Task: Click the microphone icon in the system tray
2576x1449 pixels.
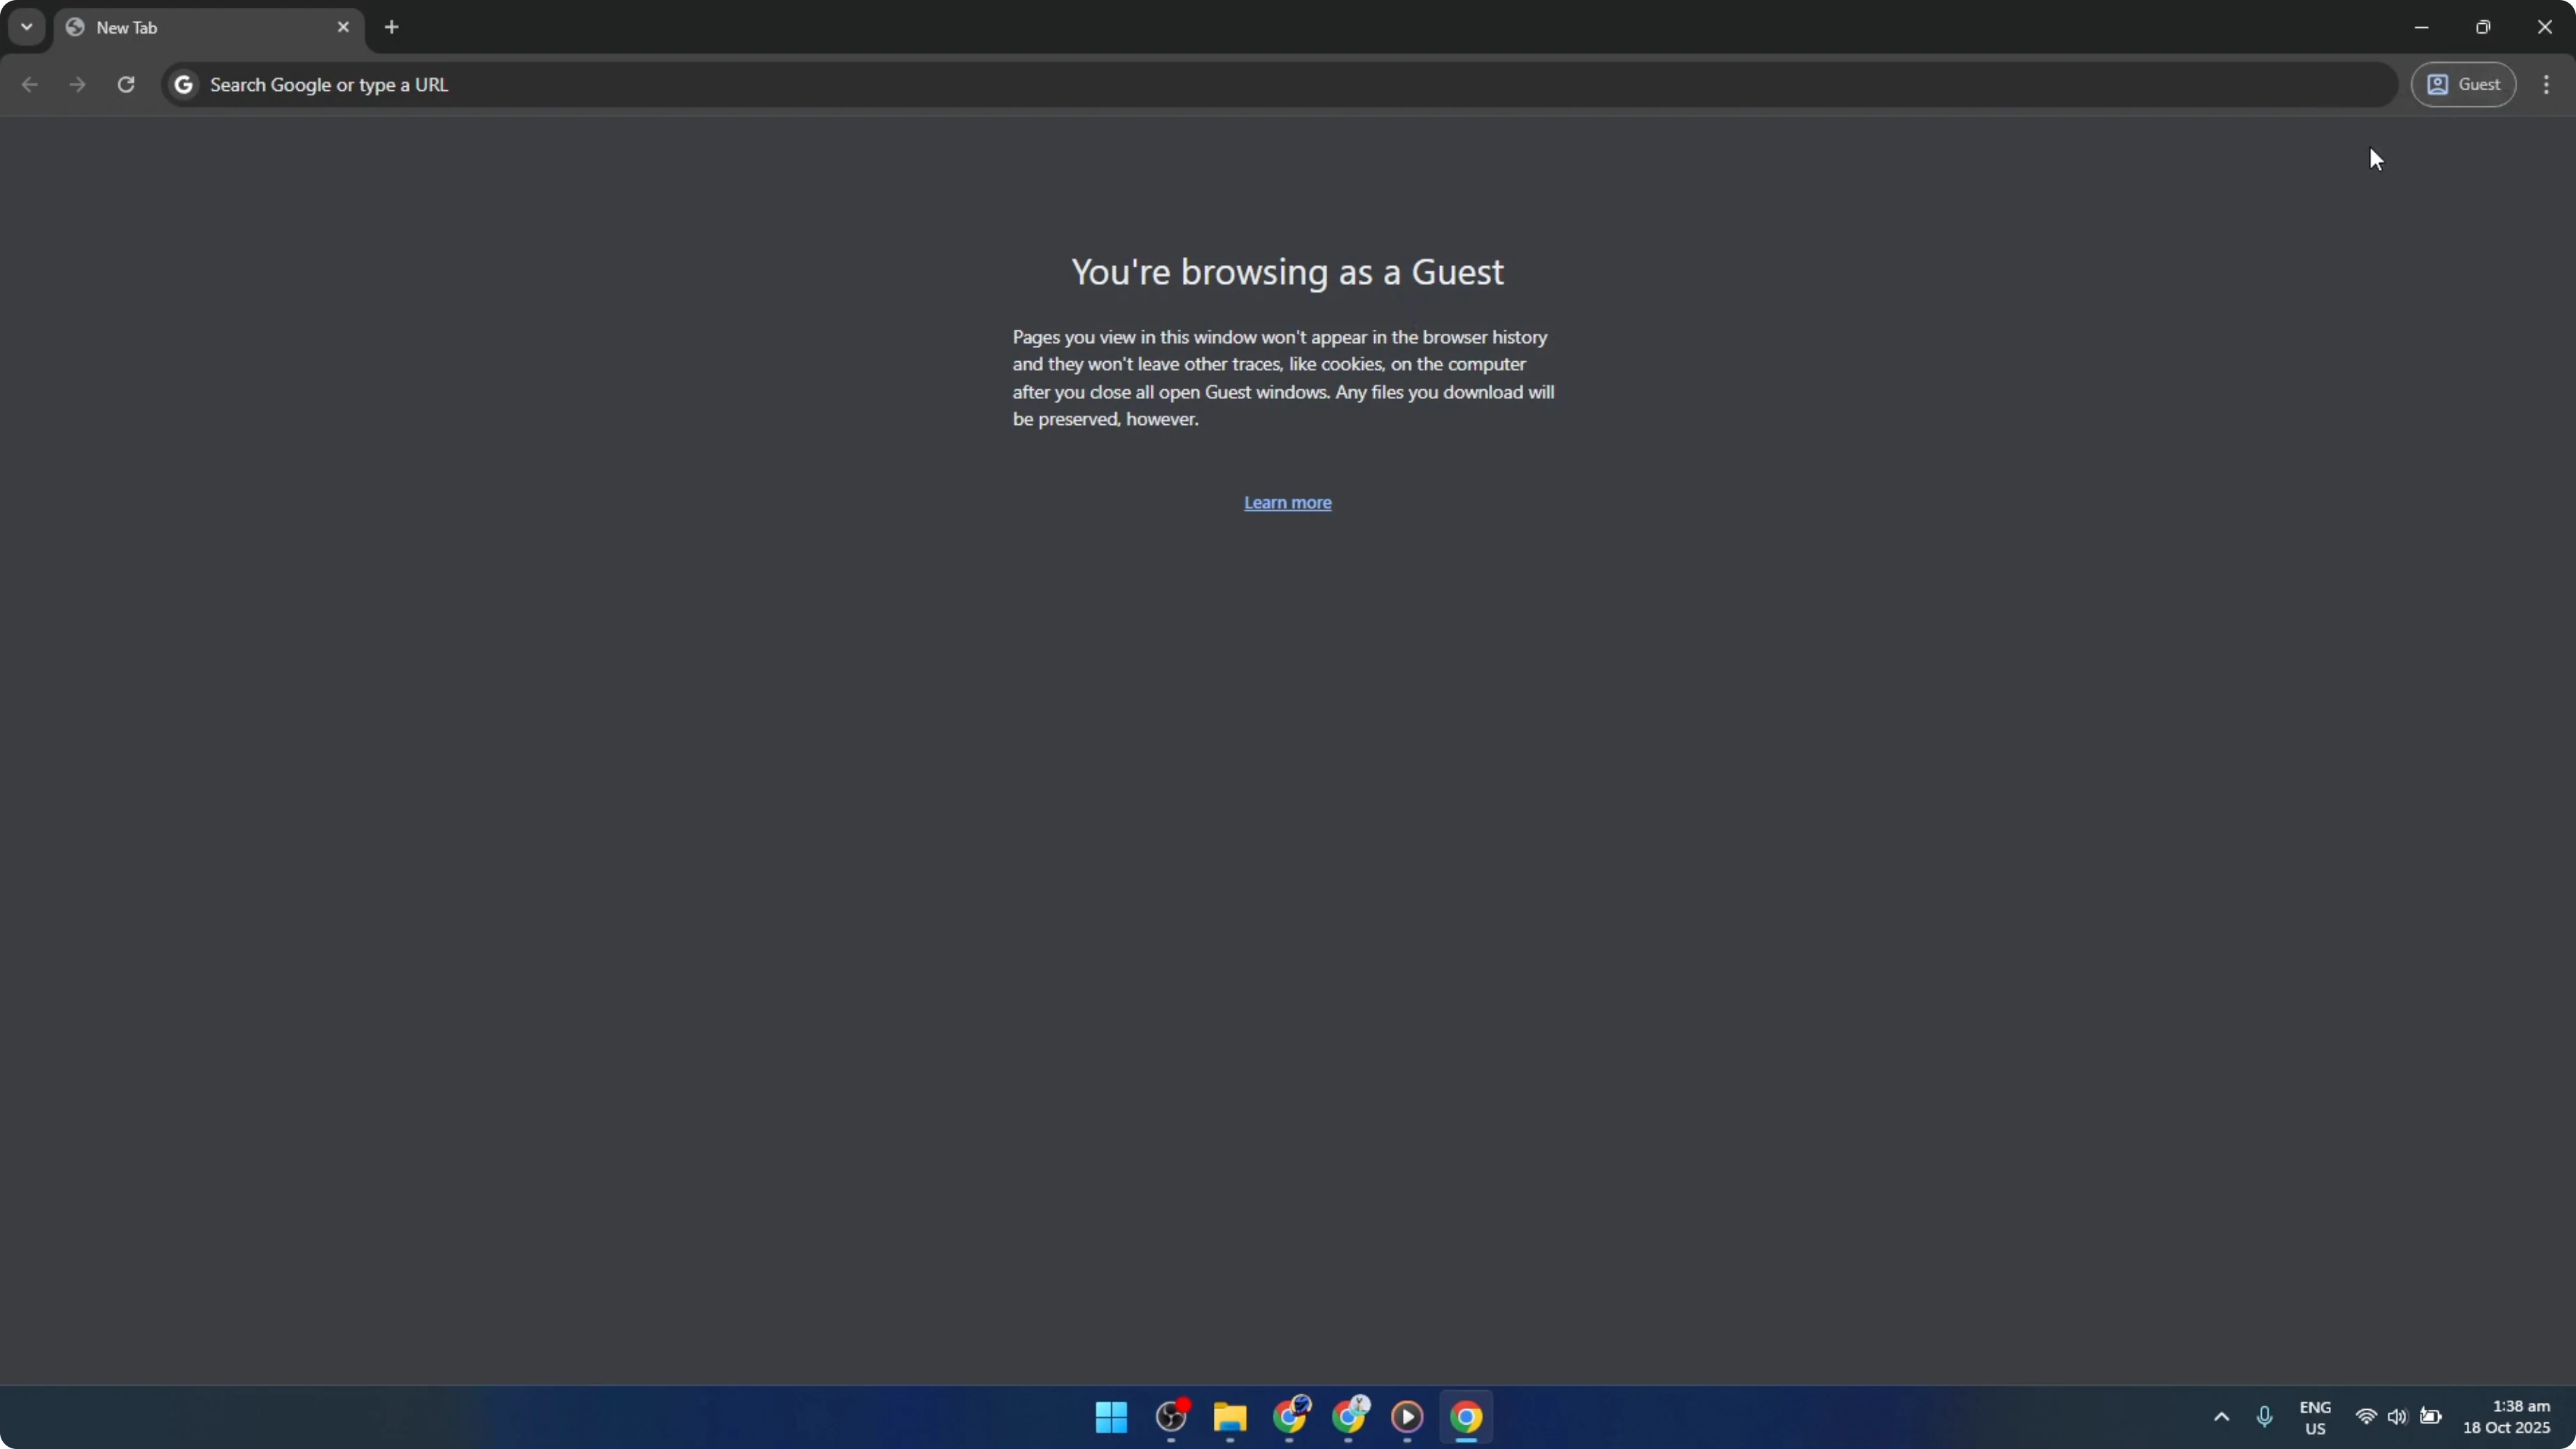Action: tap(2264, 1417)
